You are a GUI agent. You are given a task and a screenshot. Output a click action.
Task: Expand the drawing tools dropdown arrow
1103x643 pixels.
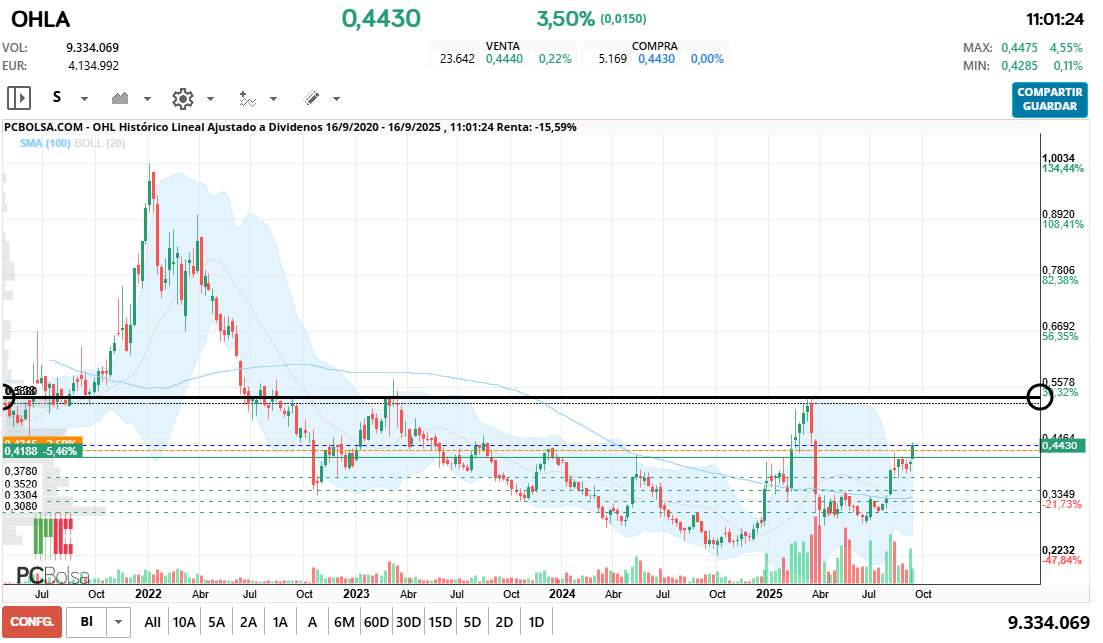[336, 99]
